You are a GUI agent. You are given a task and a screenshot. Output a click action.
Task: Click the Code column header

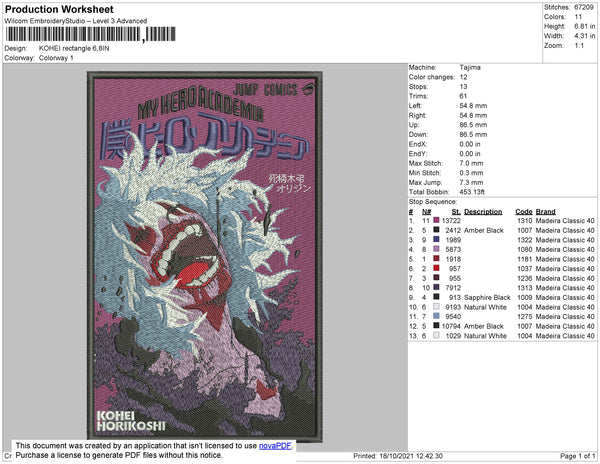[523, 212]
